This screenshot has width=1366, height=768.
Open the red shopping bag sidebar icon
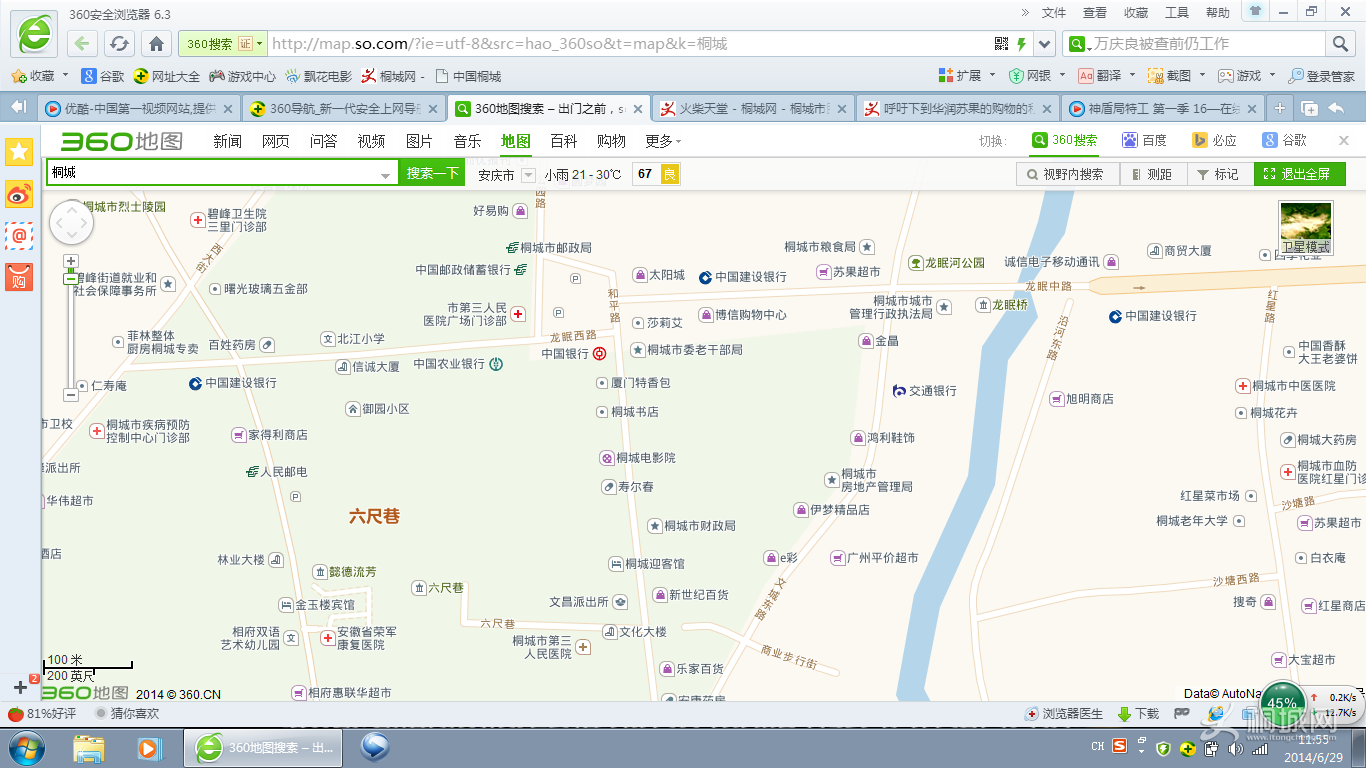(x=19, y=277)
